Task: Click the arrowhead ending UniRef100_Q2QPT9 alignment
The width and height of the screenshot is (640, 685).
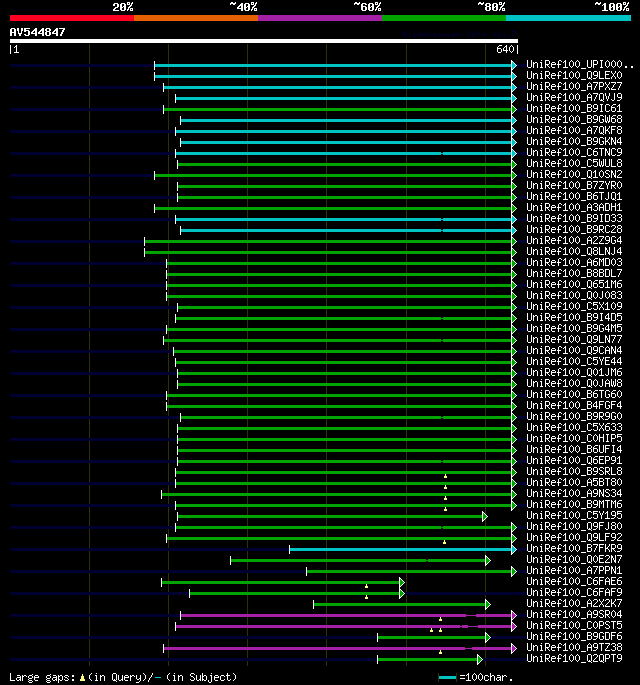Action: [480, 660]
